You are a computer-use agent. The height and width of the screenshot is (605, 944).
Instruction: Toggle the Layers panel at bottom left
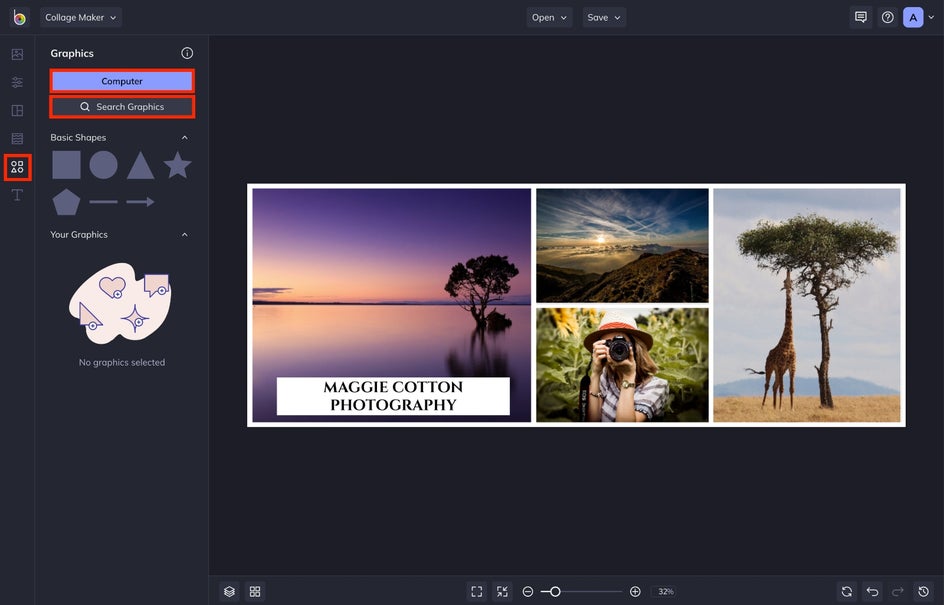pyautogui.click(x=228, y=591)
